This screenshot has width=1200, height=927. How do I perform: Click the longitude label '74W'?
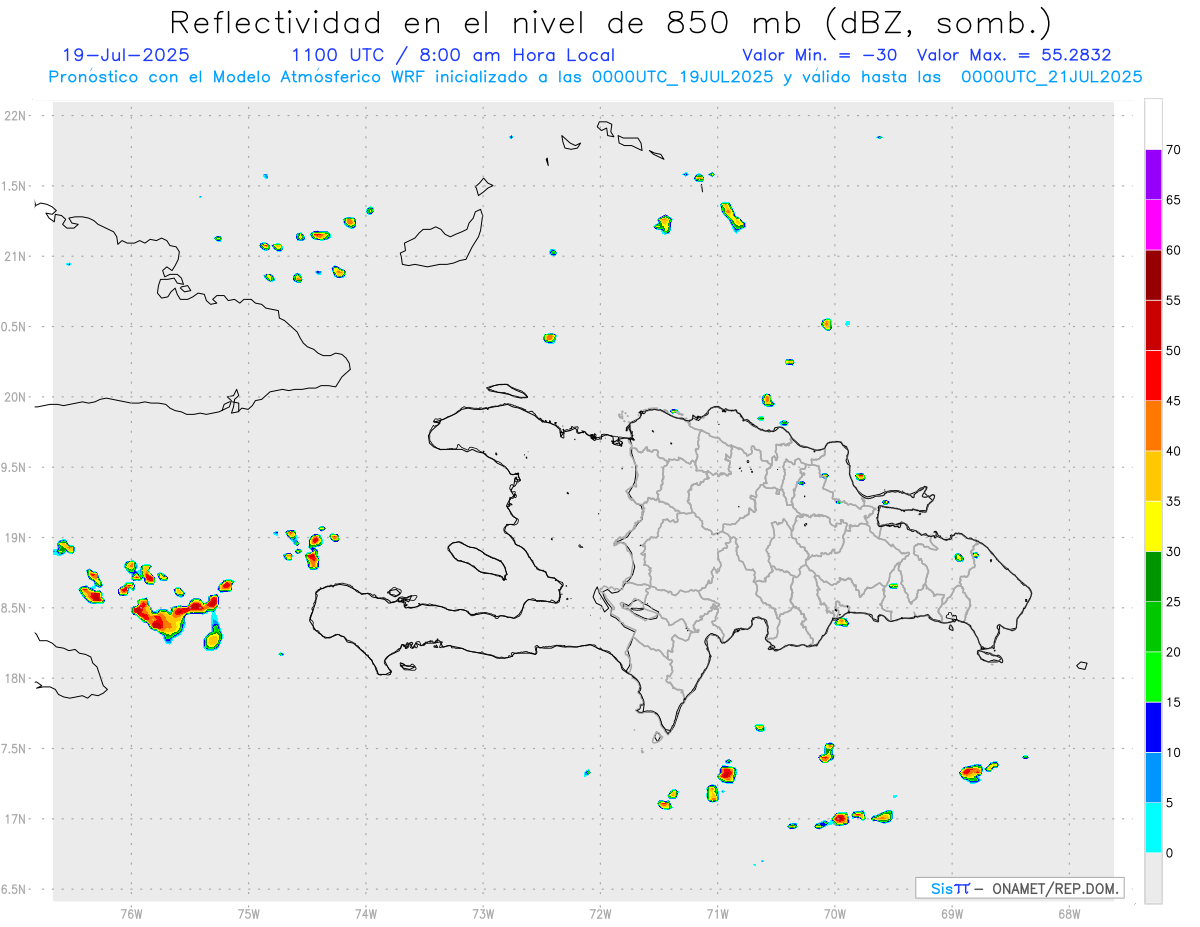[366, 913]
